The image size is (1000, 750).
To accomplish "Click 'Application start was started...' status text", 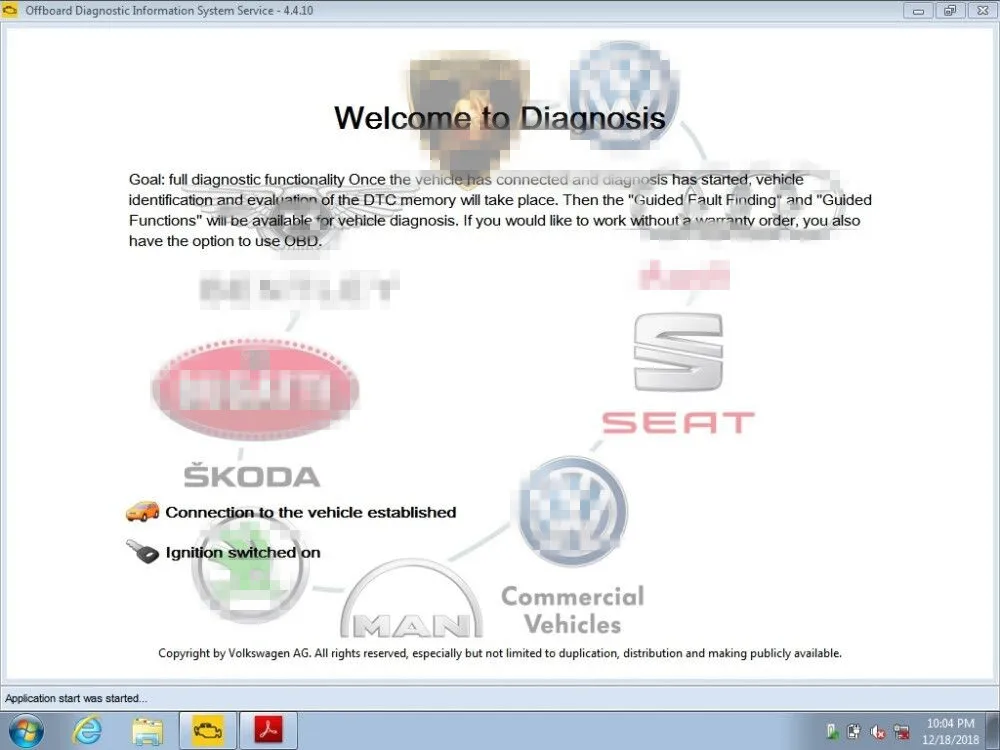I will [76, 698].
